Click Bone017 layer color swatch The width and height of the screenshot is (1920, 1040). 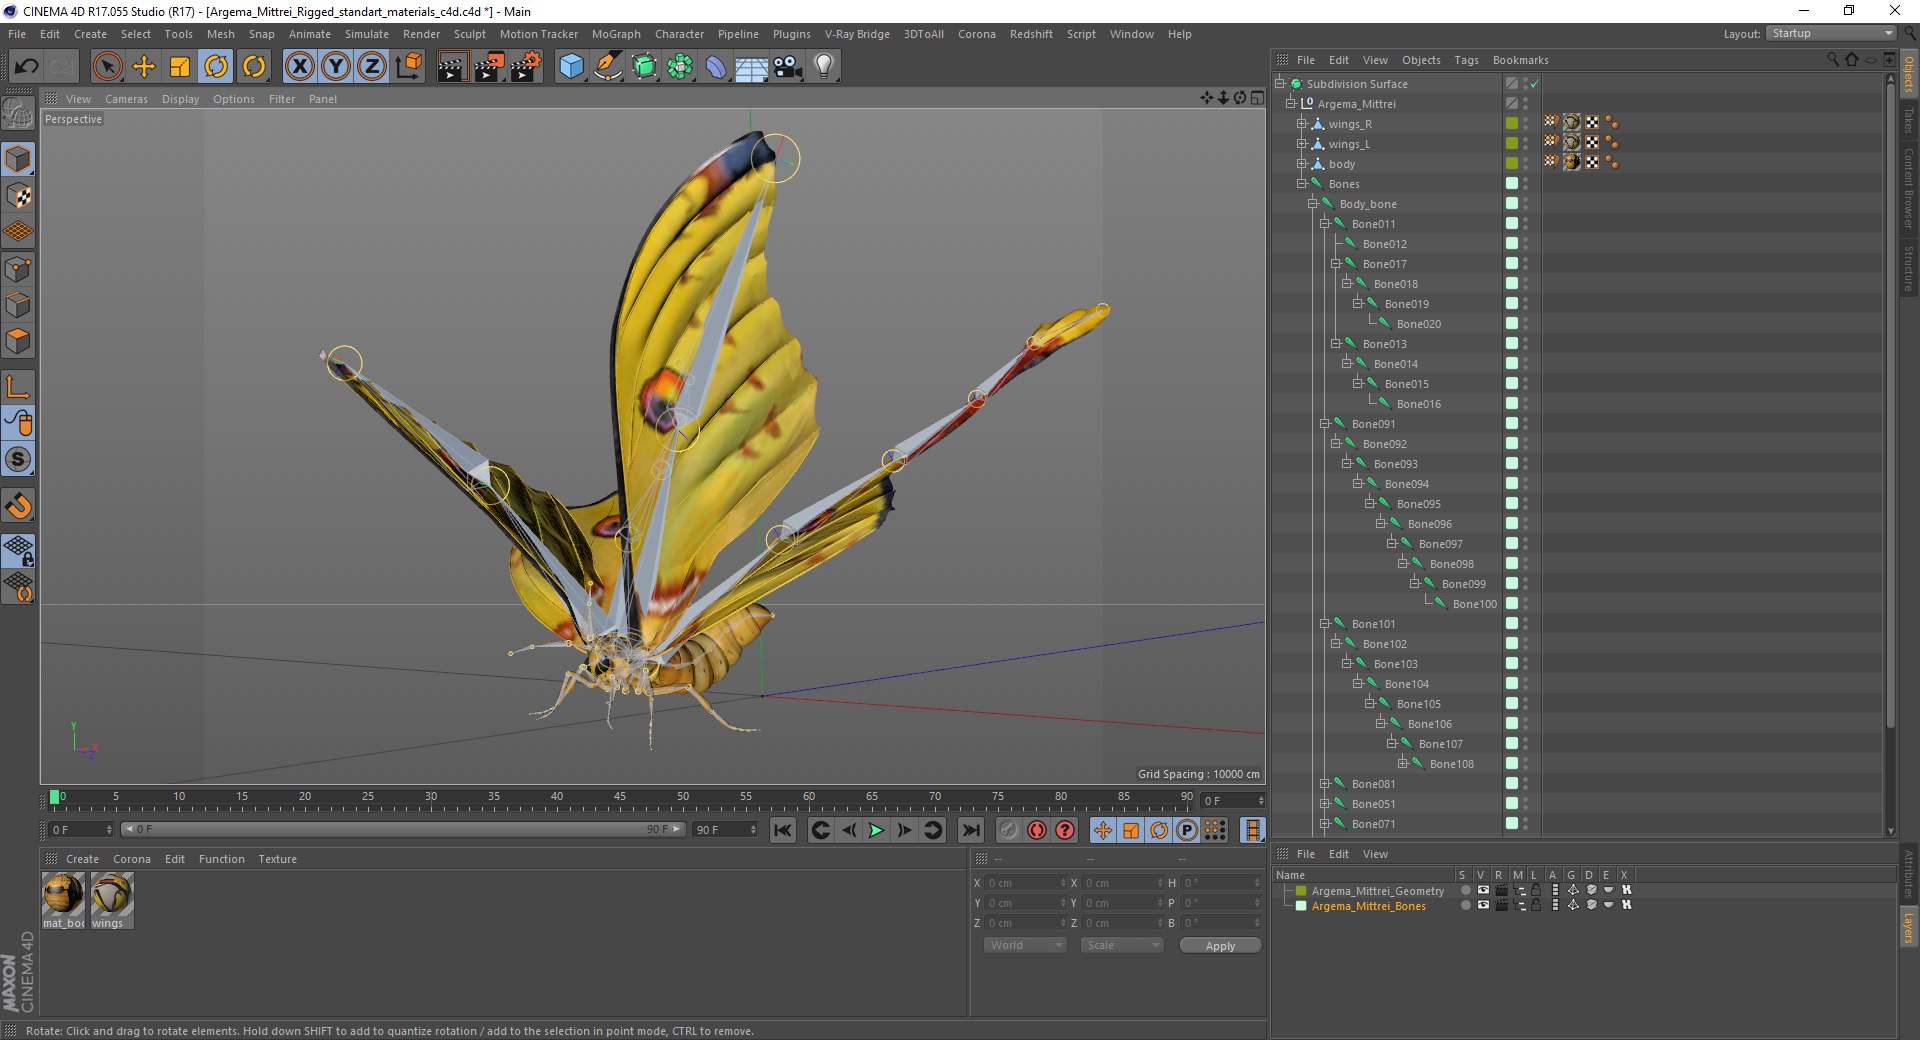click(x=1512, y=264)
